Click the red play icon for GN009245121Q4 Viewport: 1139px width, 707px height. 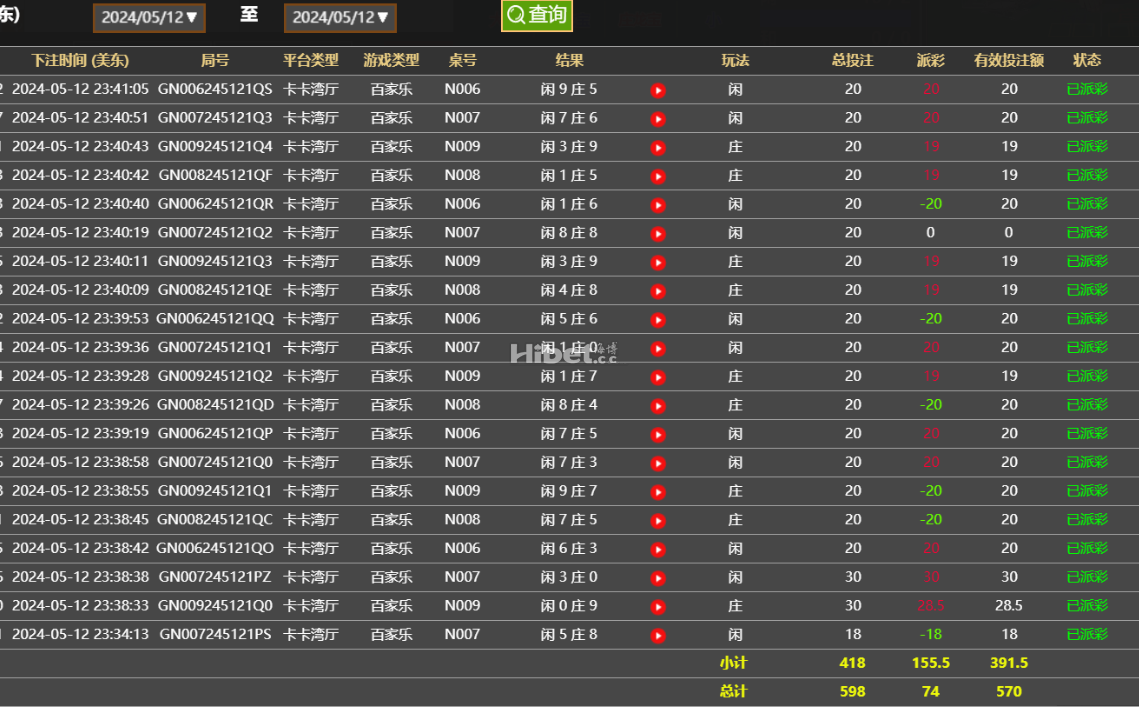pyautogui.click(x=658, y=148)
